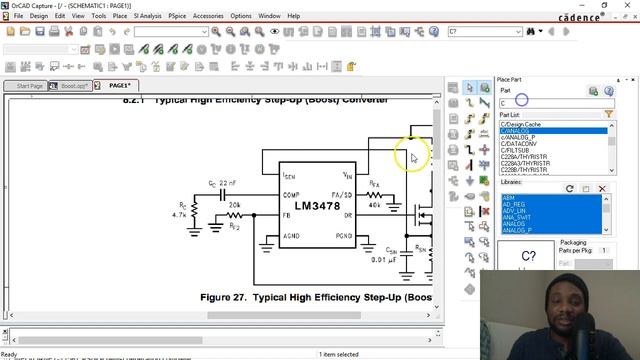Click the Zoom Out magnifier icon
The width and height of the screenshot is (640, 360).
pyautogui.click(x=231, y=31)
